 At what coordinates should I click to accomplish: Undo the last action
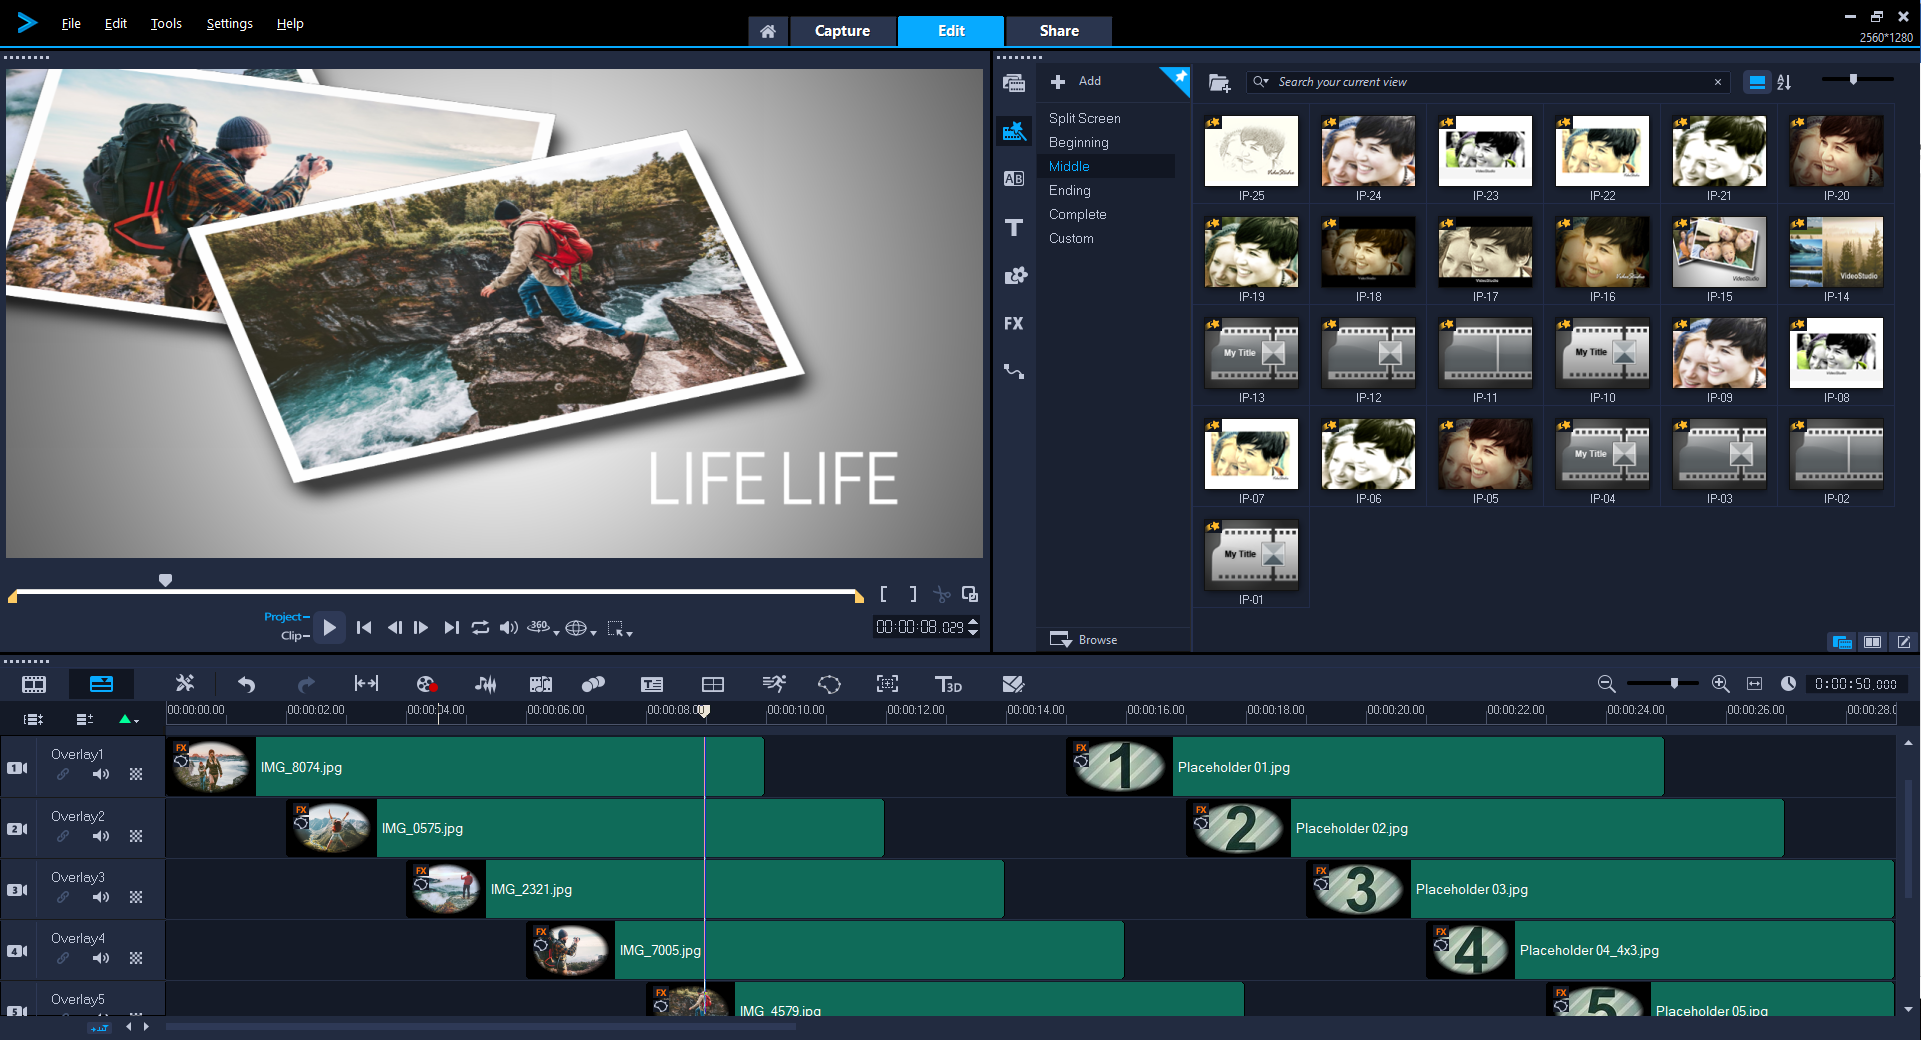click(x=246, y=684)
